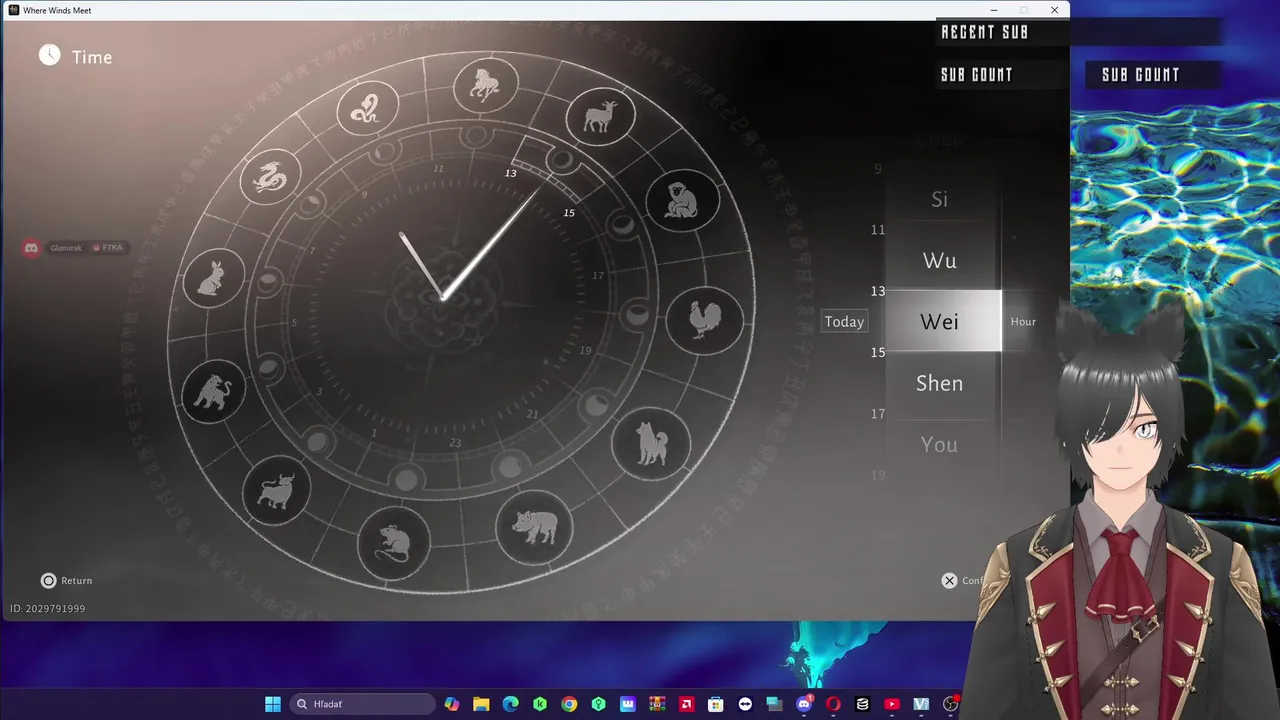Screen dimensions: 1280x720
Task: Click the Tiger zodiac icon on the dial
Action: 213,391
